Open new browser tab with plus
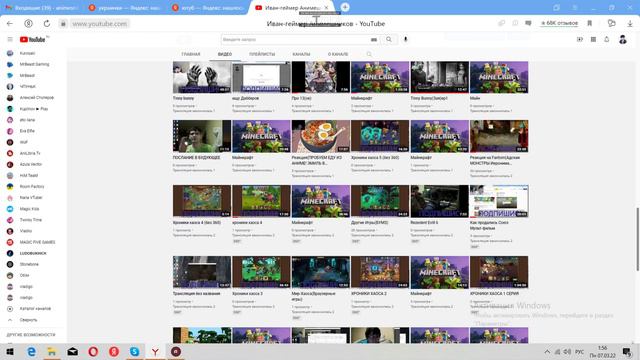The image size is (640, 360). click(345, 7)
